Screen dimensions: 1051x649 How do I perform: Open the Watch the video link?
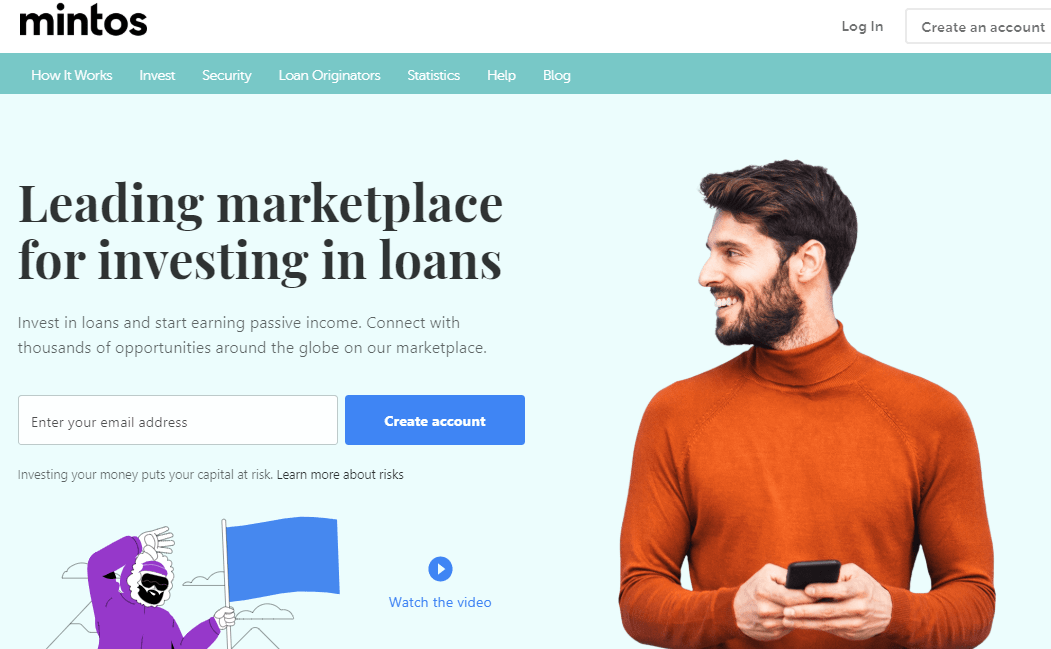coord(440,602)
